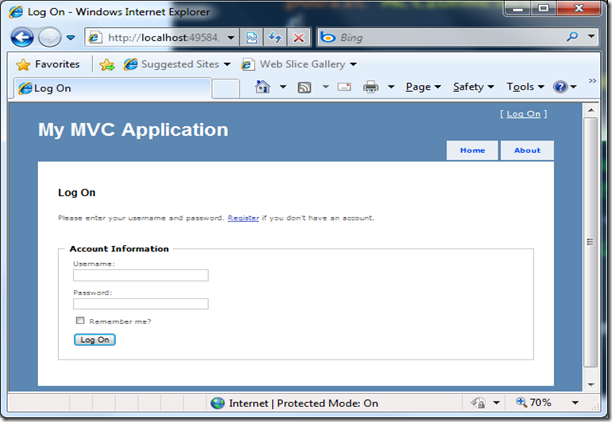The width and height of the screenshot is (612, 422).
Task: Click the Internet Explorer title bar icon
Action: click(16, 12)
